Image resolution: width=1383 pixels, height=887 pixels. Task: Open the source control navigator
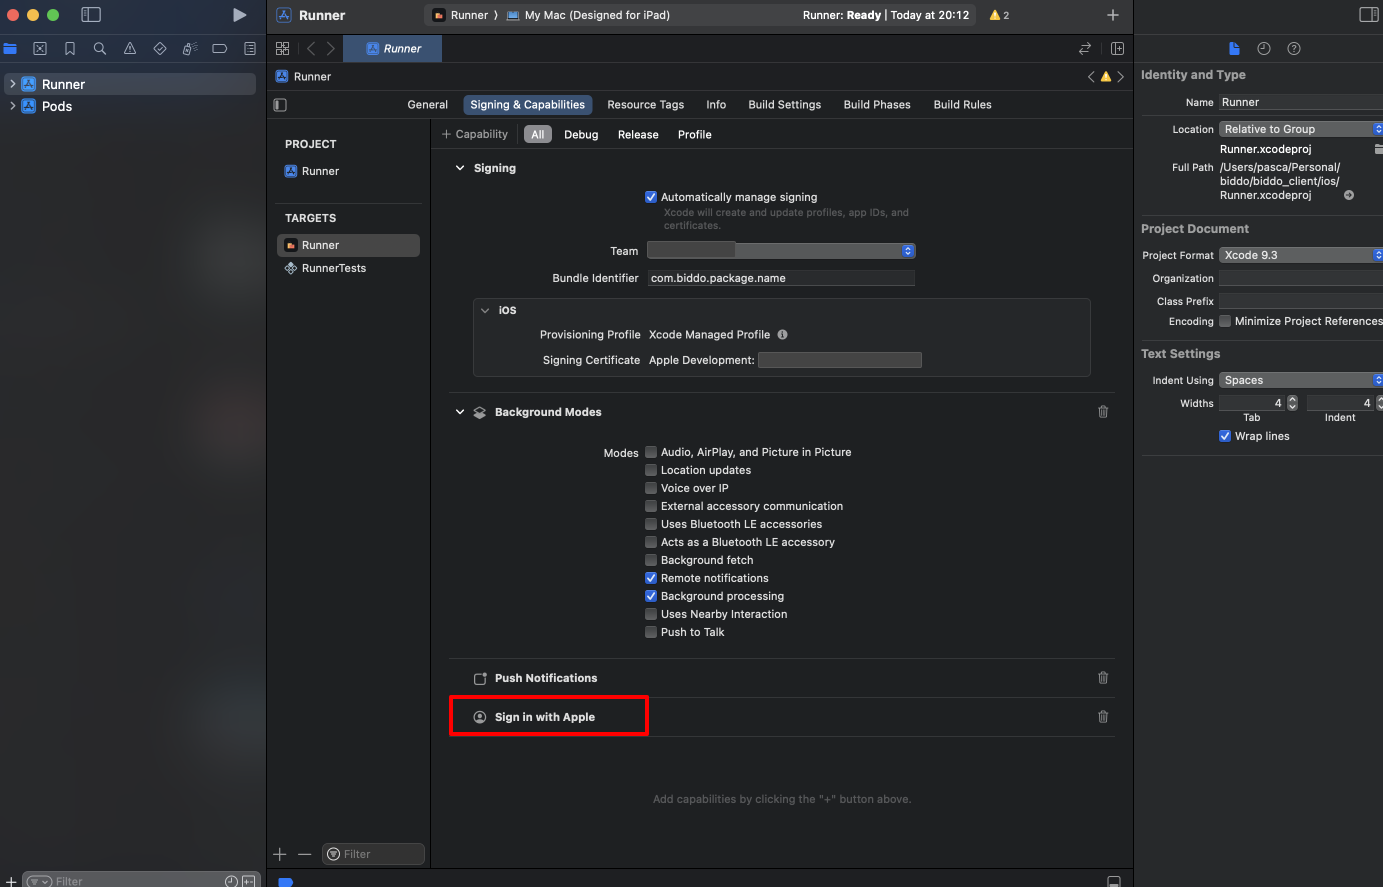40,49
